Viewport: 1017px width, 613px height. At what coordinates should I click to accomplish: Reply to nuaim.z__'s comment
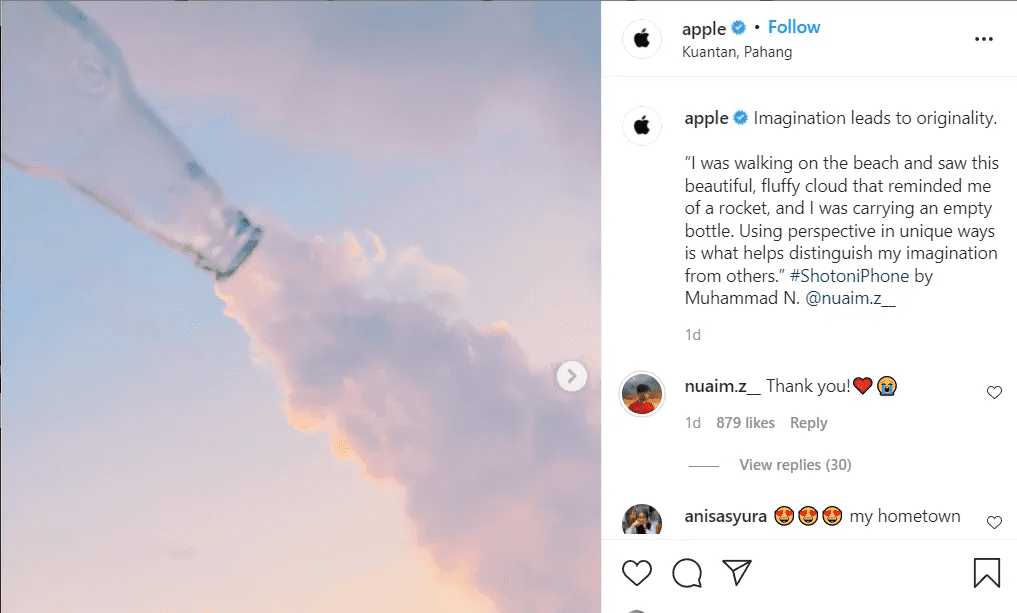click(808, 422)
